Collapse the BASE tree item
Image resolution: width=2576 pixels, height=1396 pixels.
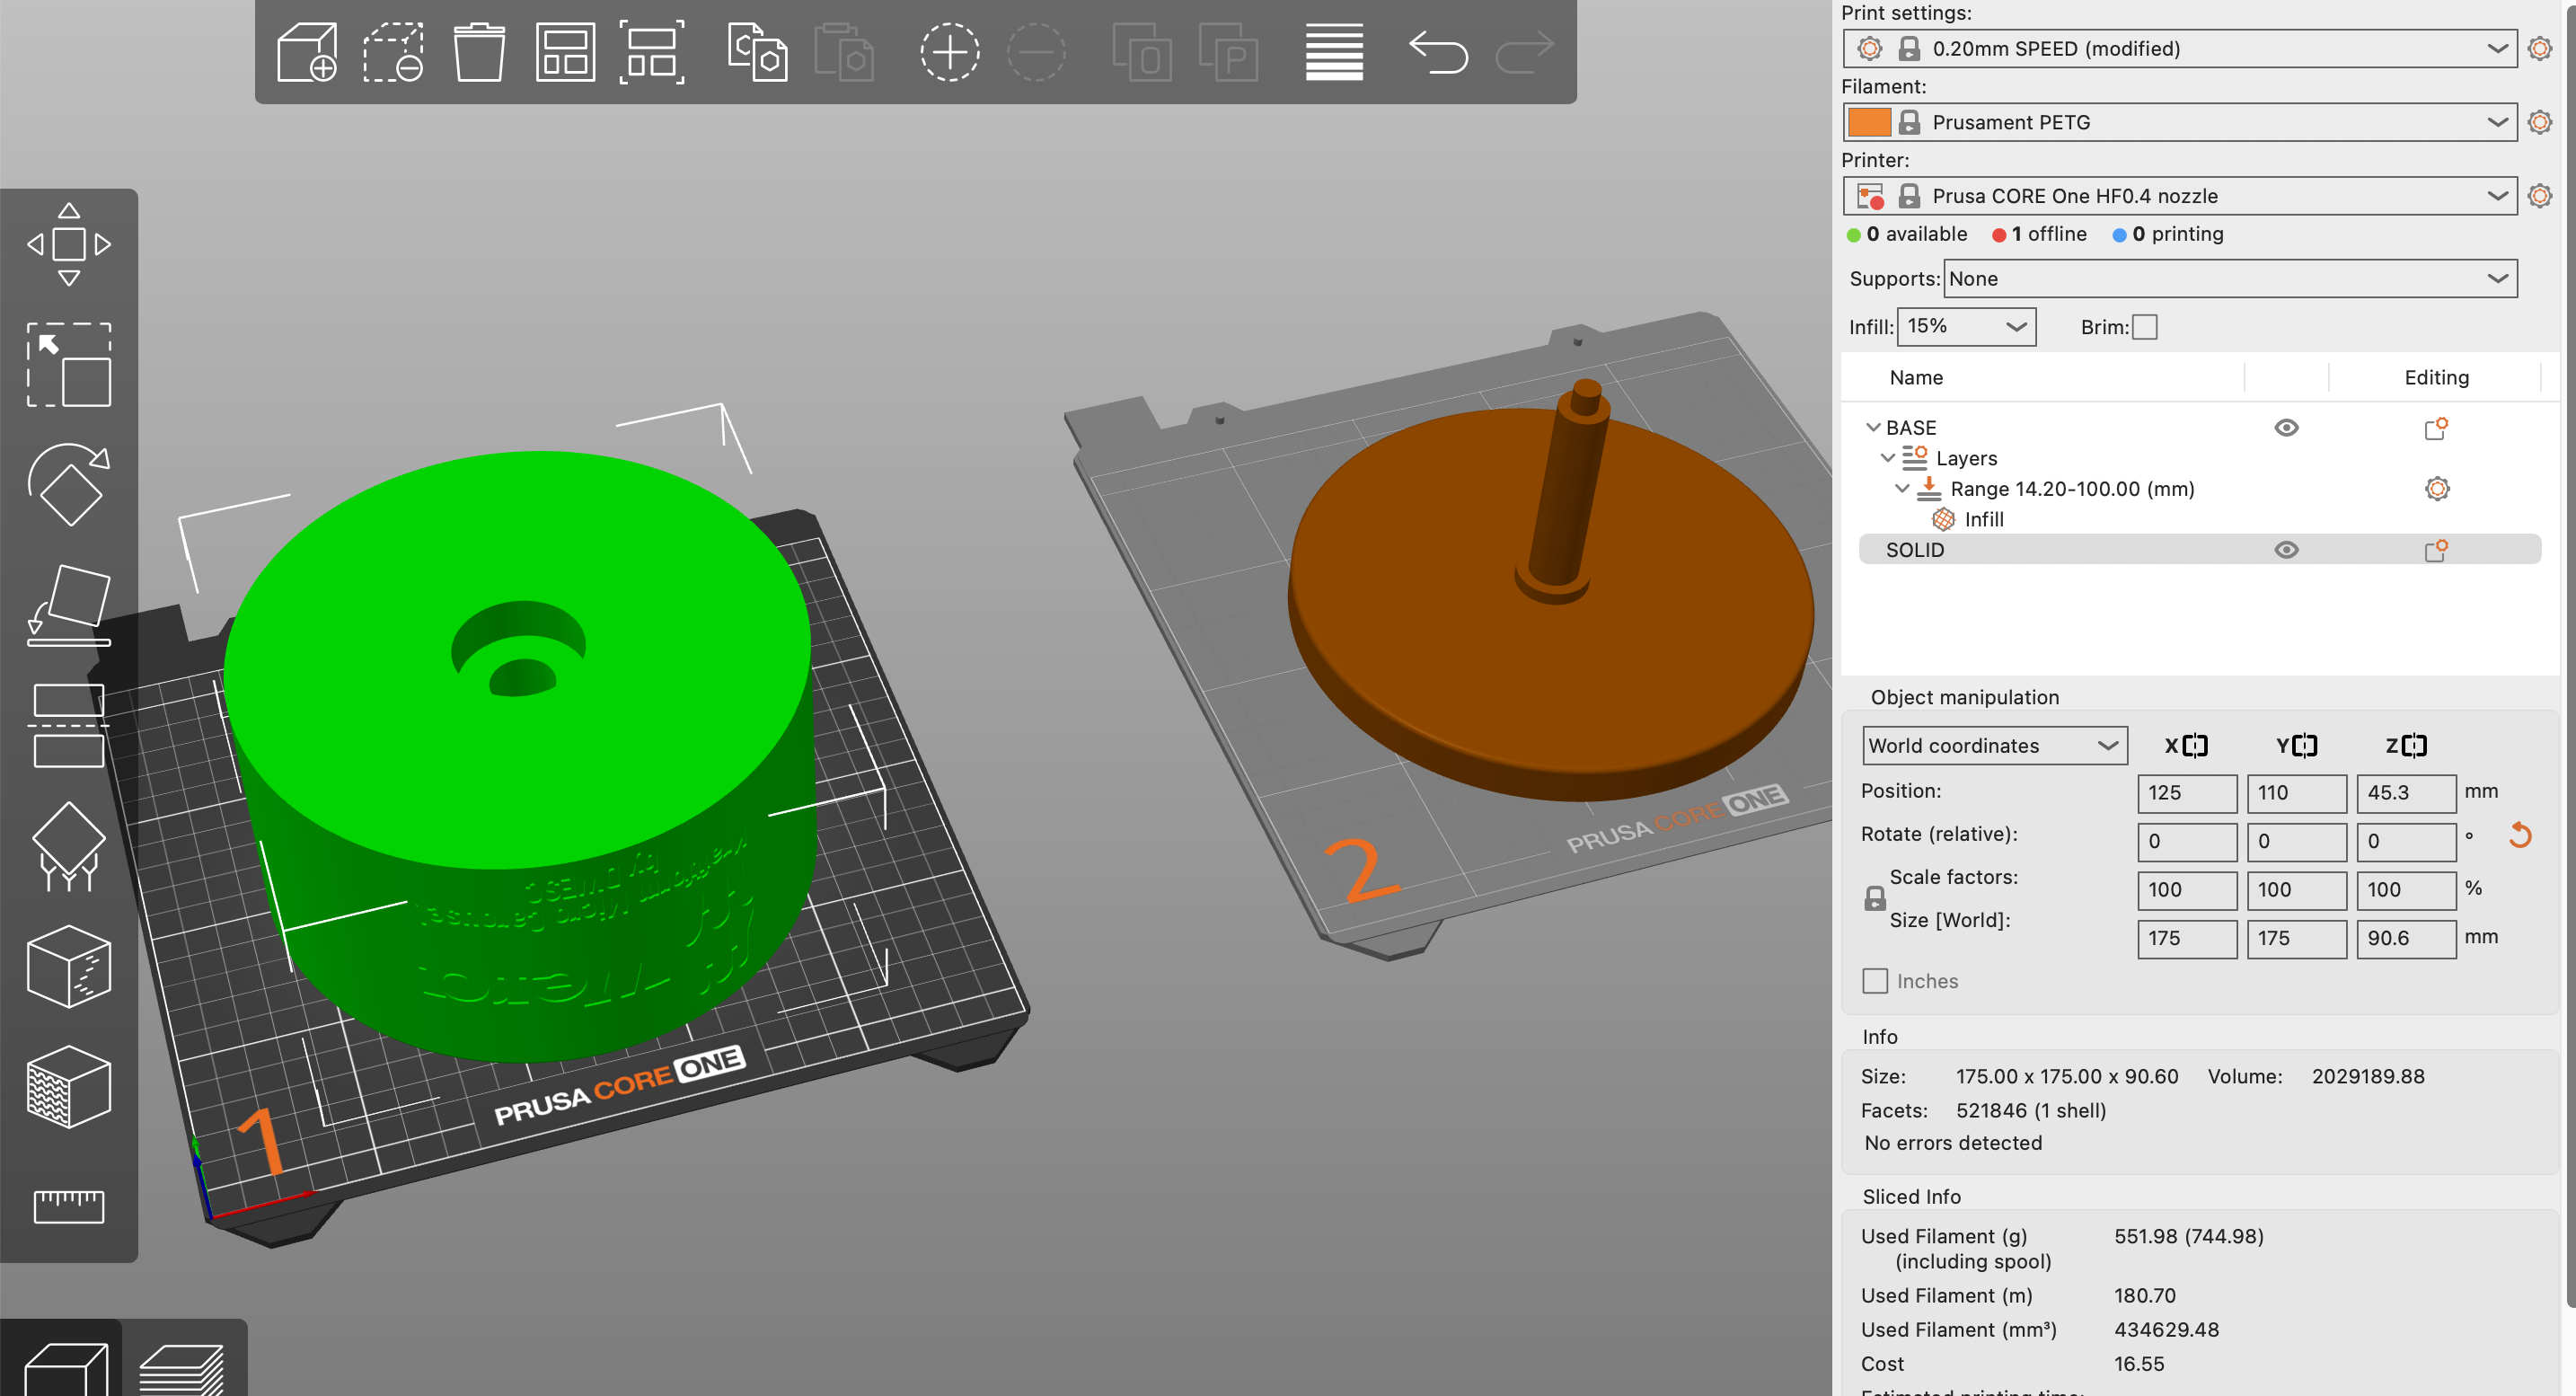pyautogui.click(x=1873, y=428)
